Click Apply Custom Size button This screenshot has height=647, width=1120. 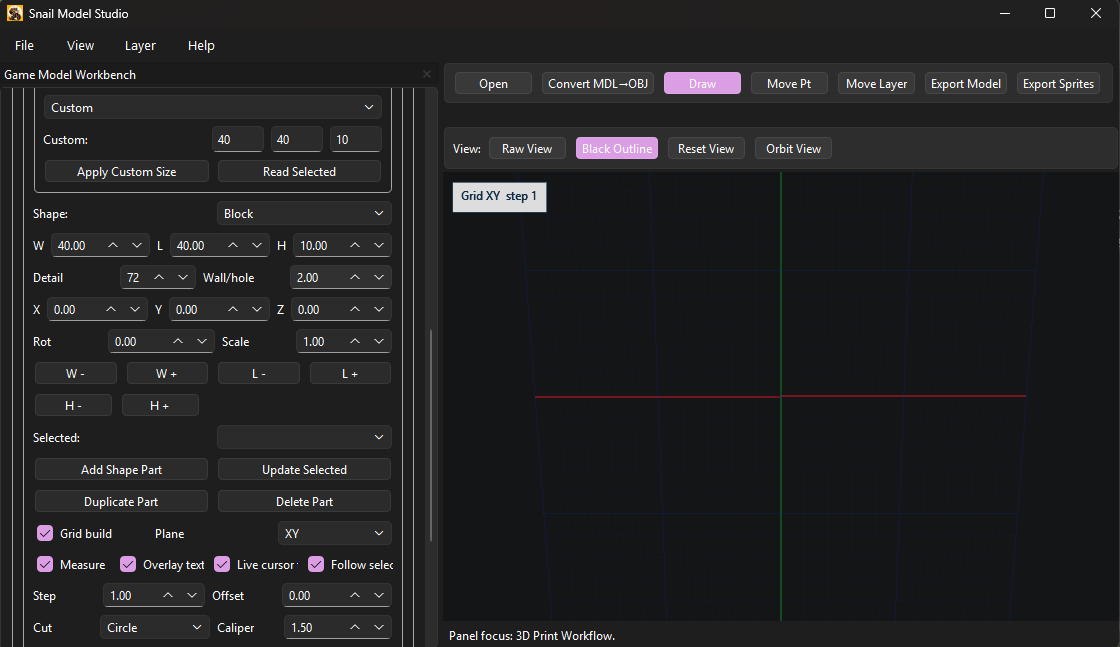pos(126,171)
